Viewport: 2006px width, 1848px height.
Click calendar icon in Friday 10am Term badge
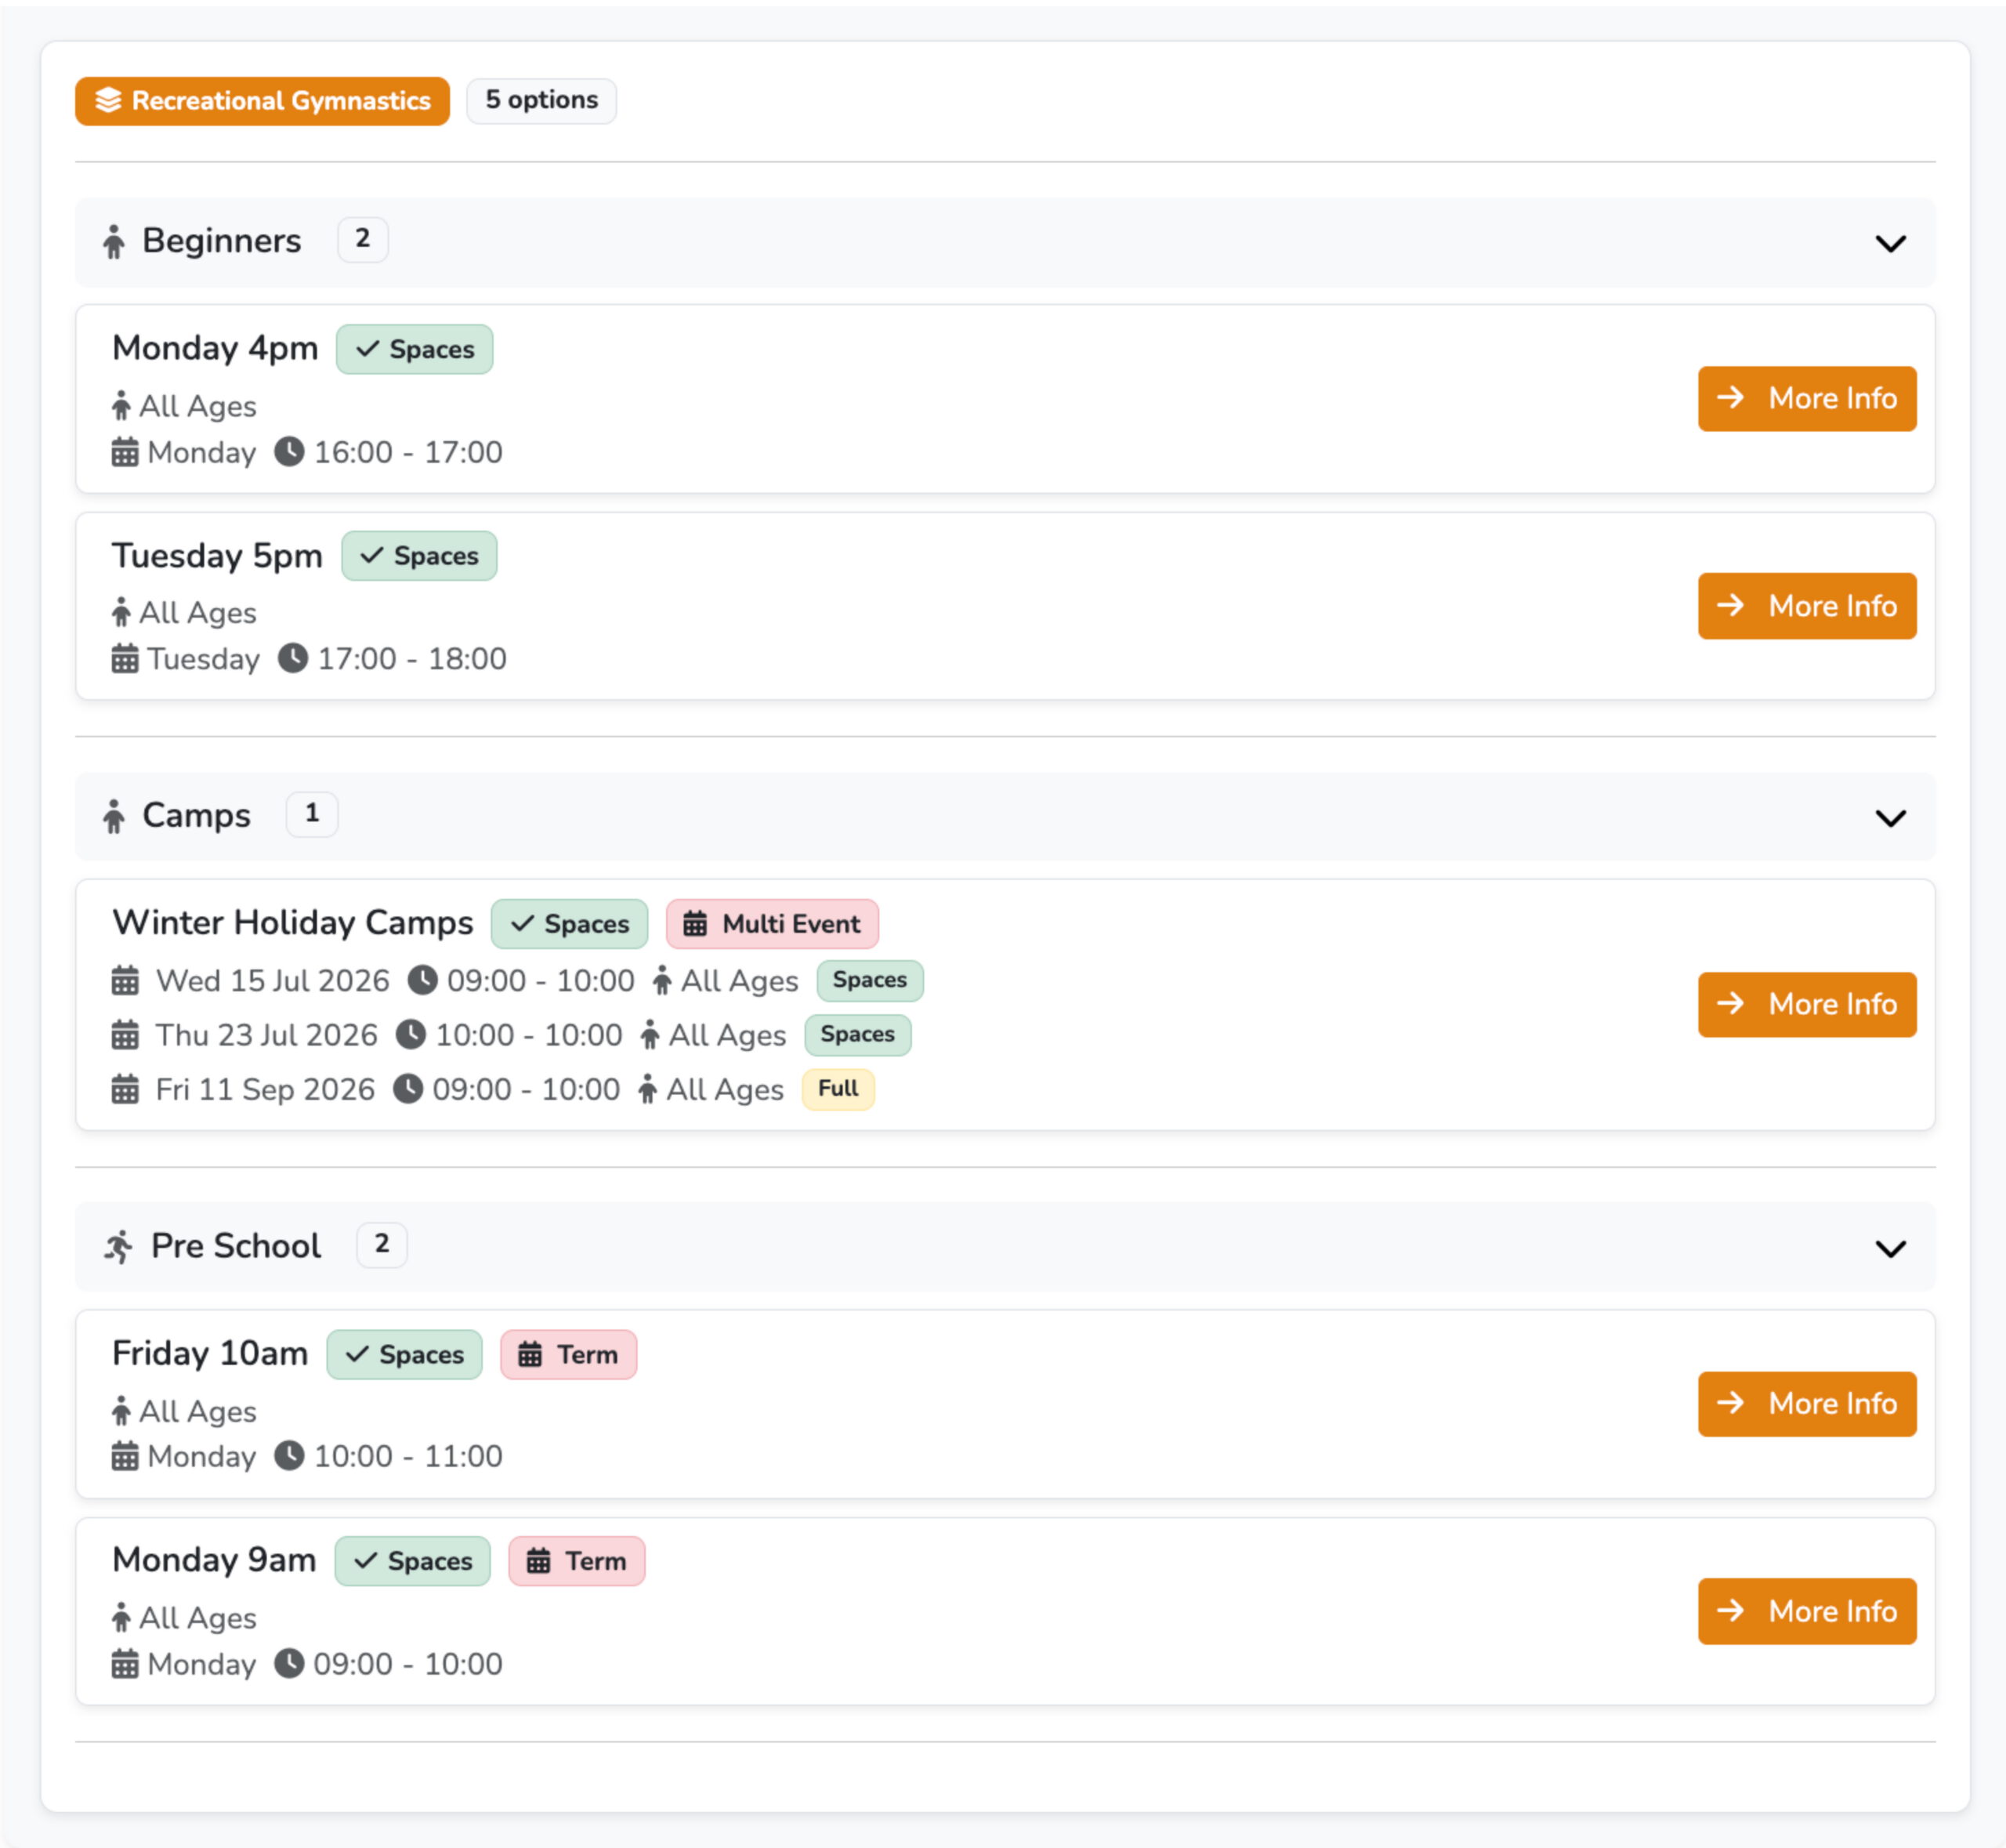[x=530, y=1355]
